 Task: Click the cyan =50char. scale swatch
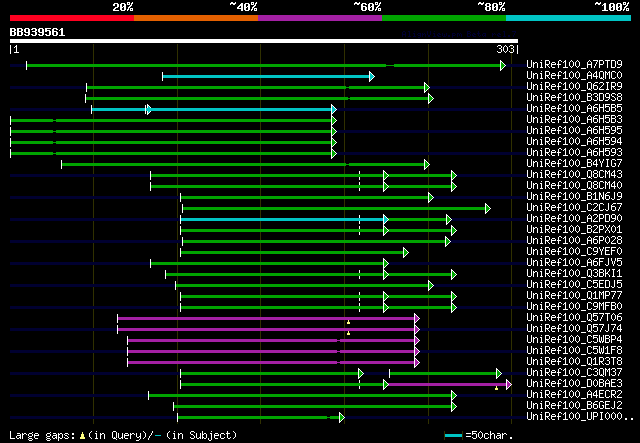(453, 435)
